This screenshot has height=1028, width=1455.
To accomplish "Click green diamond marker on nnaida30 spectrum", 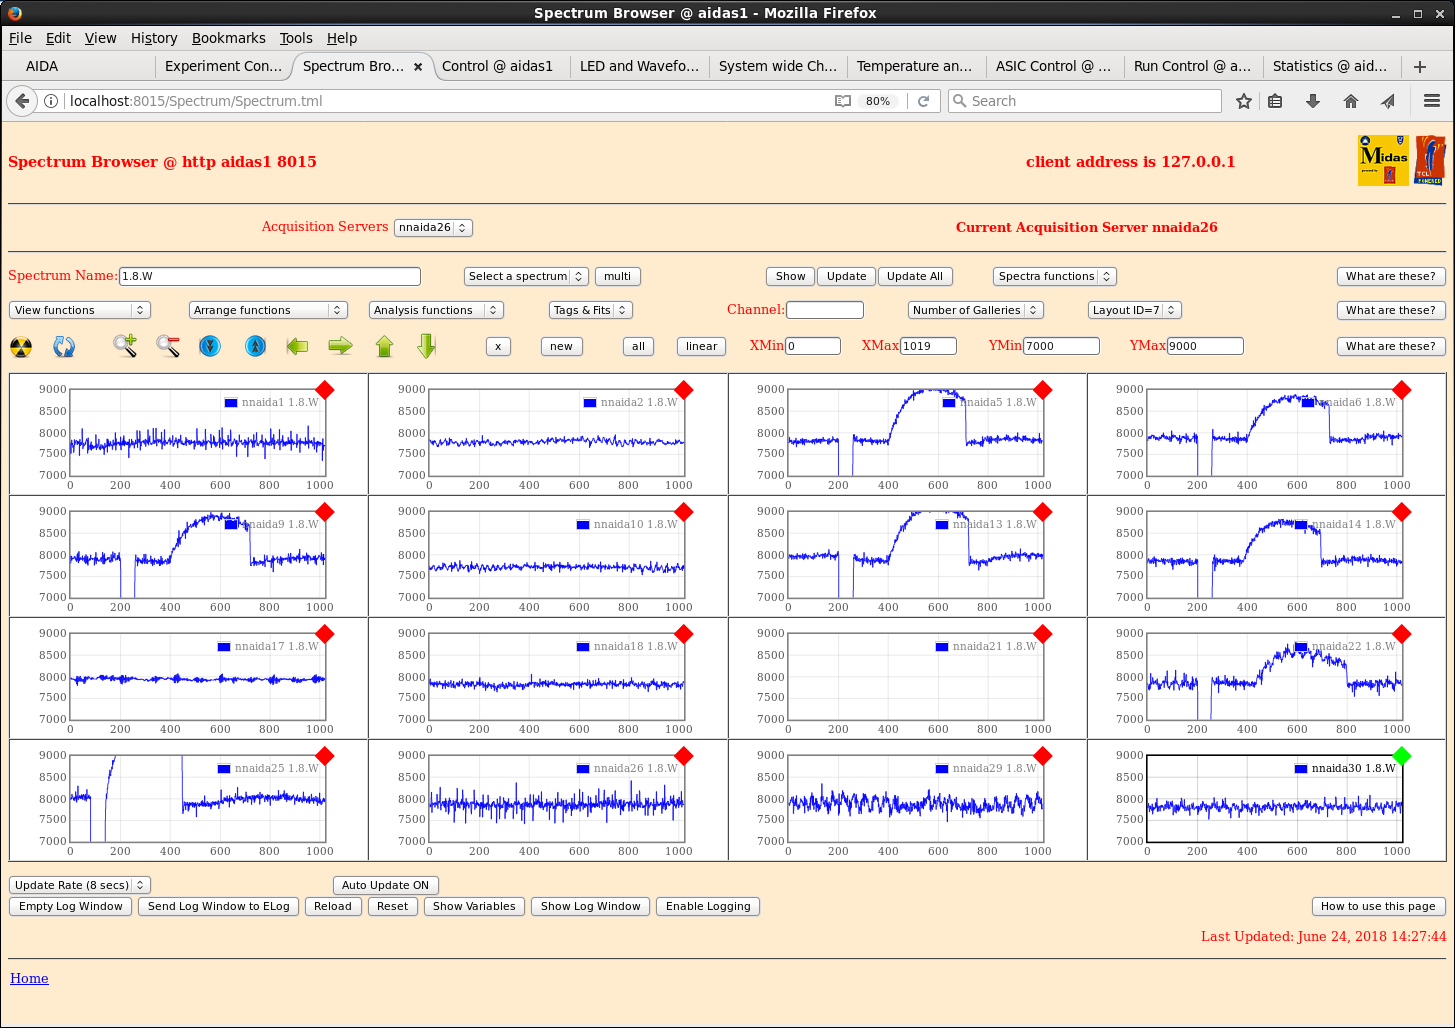I will click(x=1402, y=756).
